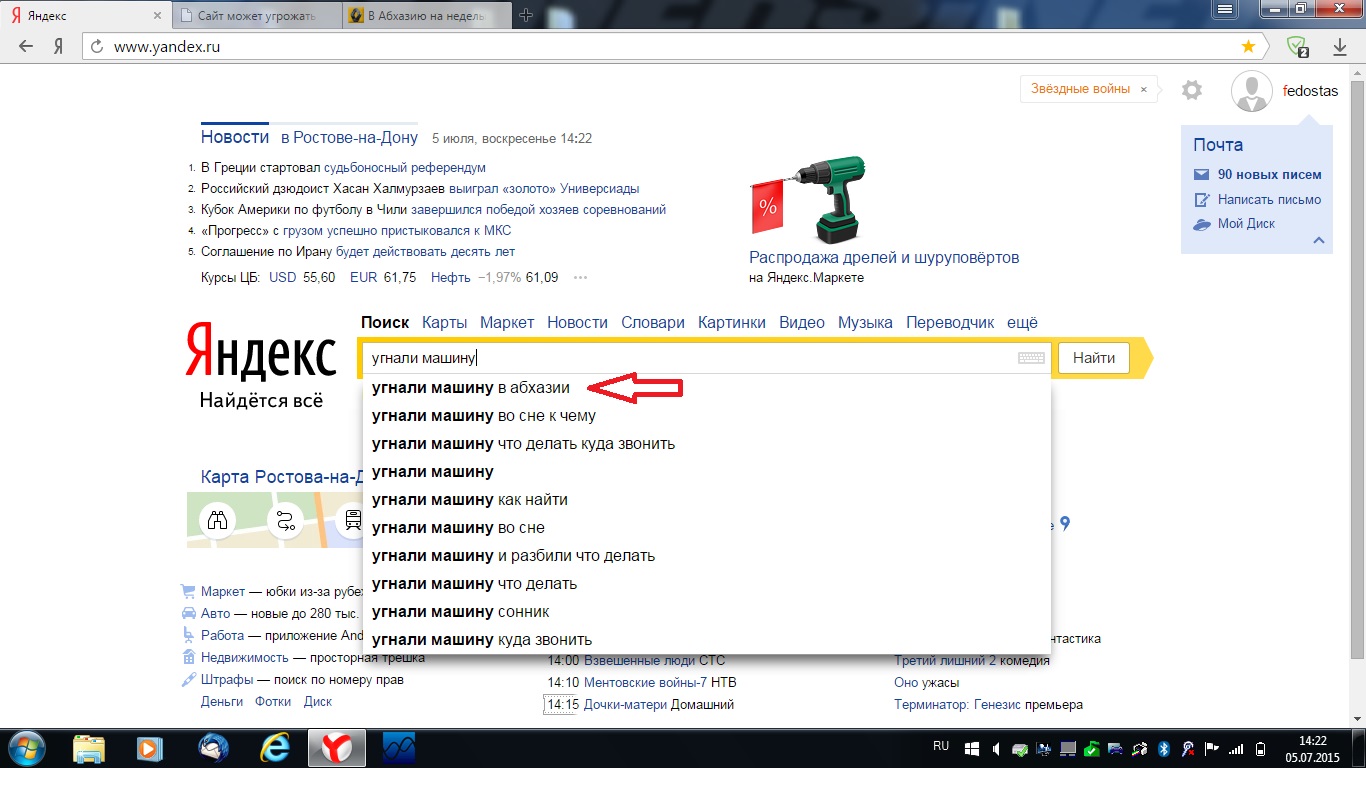Screen dimensions: 1366x785
Task: Click the Yandex Browser taskbar icon
Action: tap(336, 748)
